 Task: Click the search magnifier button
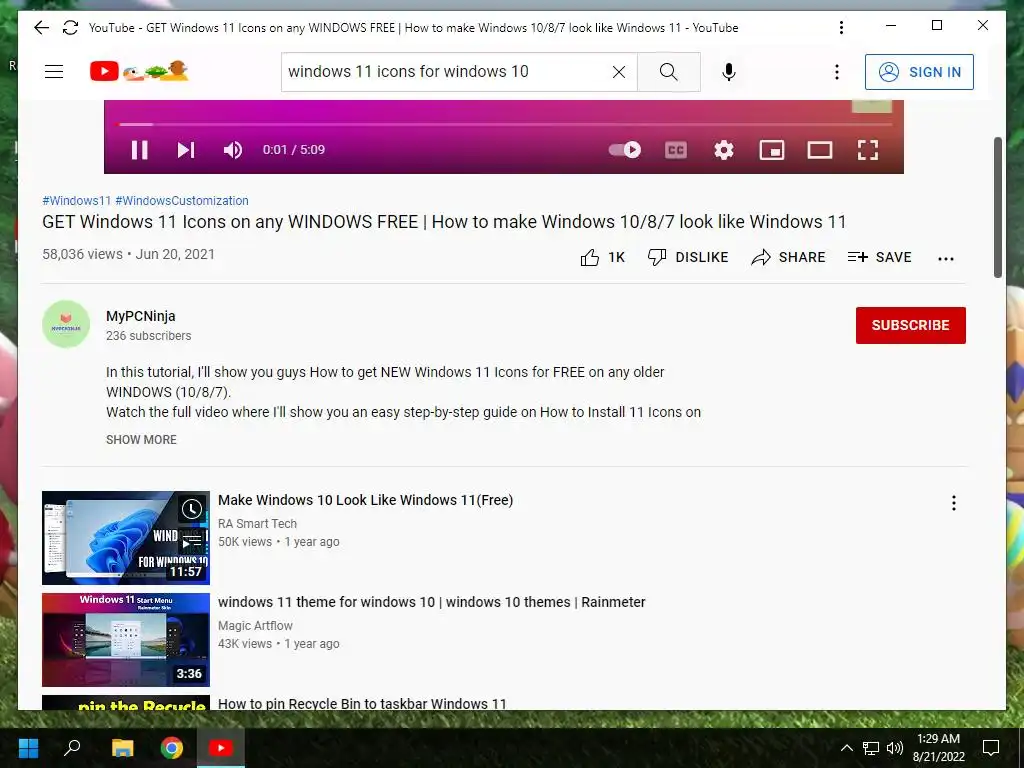(x=669, y=72)
